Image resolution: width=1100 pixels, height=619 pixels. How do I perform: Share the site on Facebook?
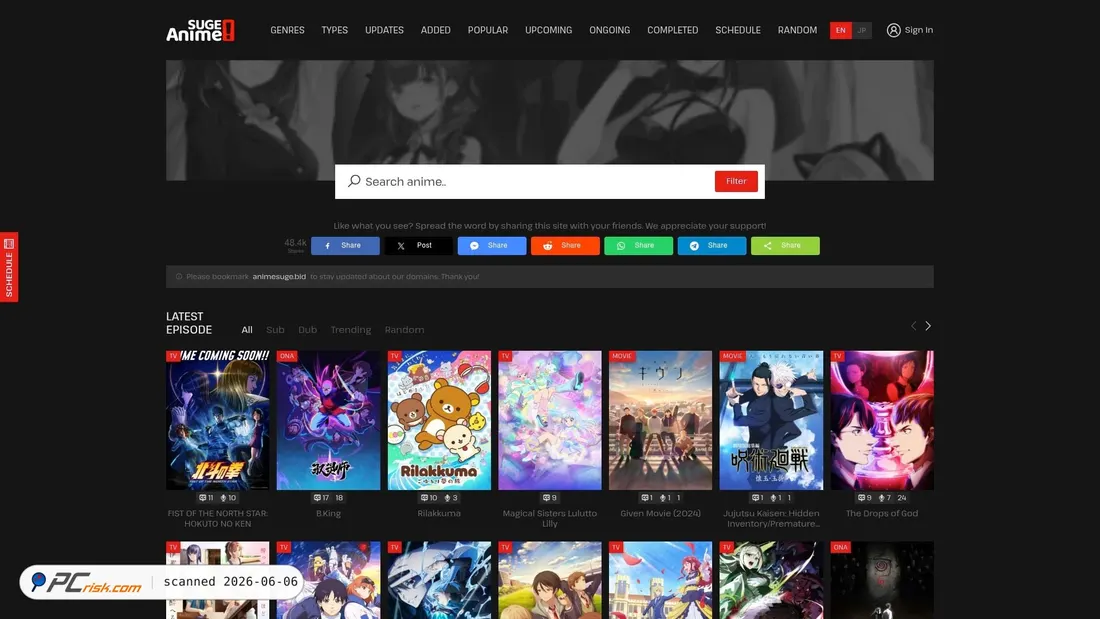[x=345, y=246]
